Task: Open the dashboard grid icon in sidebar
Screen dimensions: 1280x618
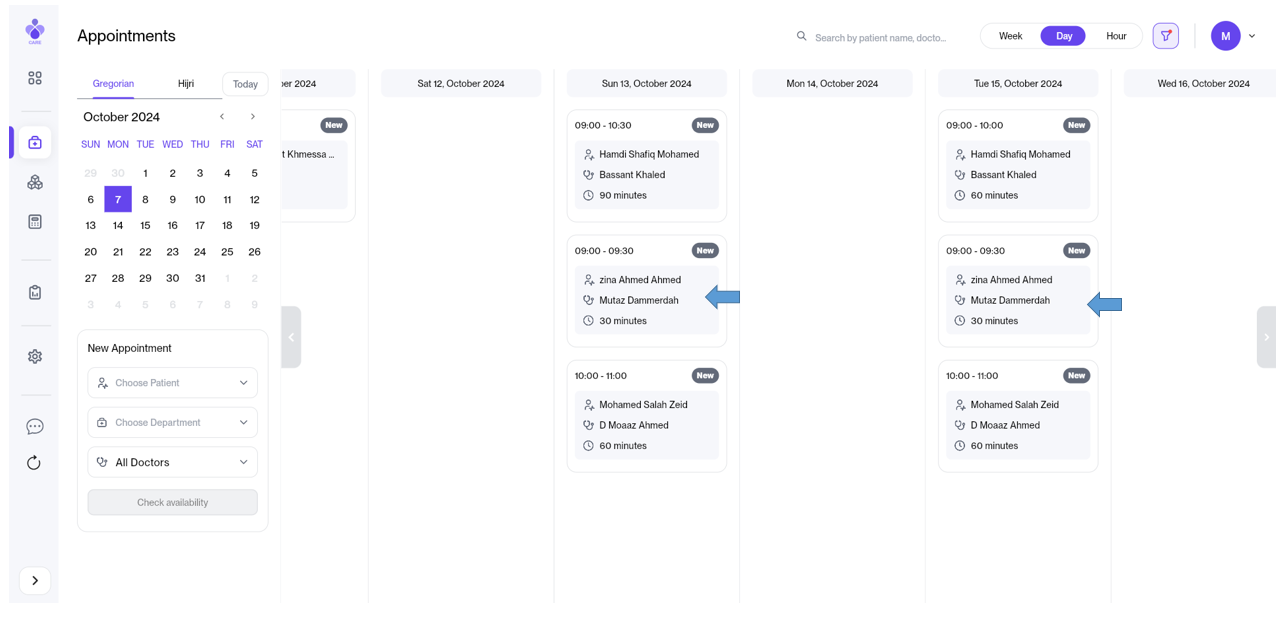Action: [x=35, y=78]
